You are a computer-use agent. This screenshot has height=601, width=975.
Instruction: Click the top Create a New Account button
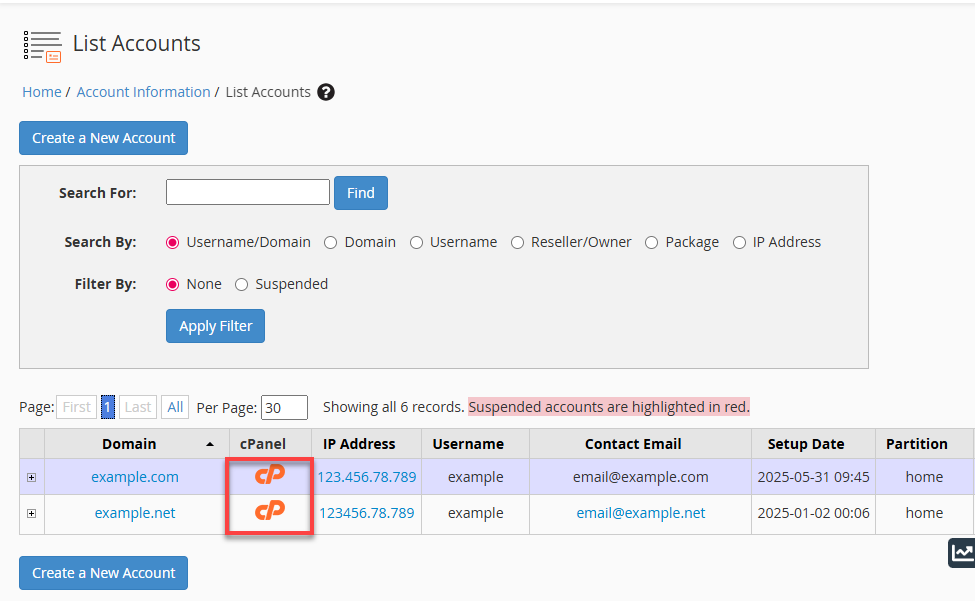point(103,138)
